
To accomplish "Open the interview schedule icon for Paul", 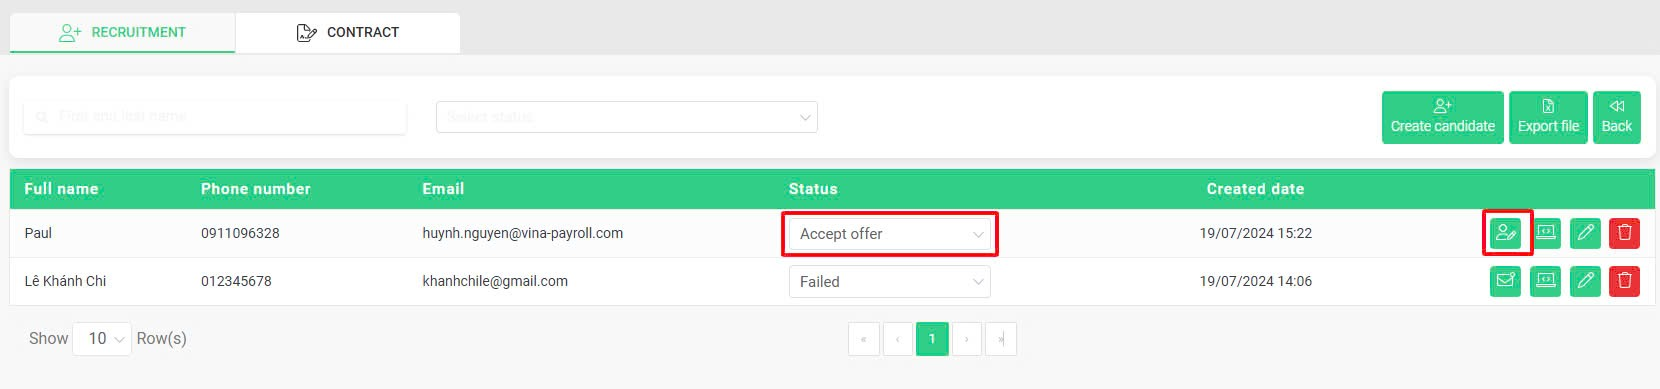I will tap(1545, 233).
